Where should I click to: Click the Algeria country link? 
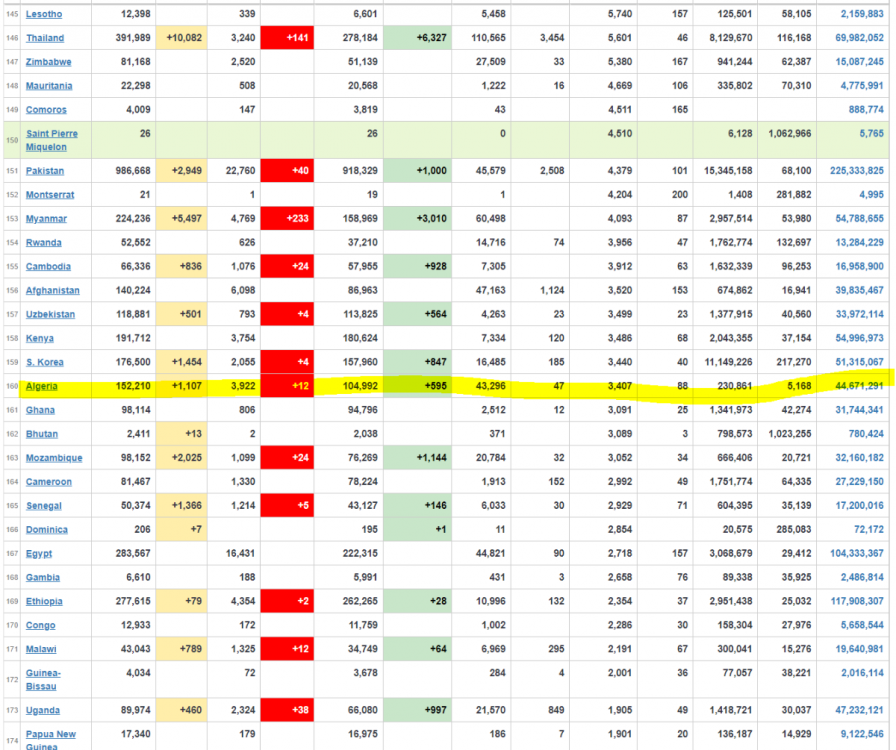[x=43, y=386]
